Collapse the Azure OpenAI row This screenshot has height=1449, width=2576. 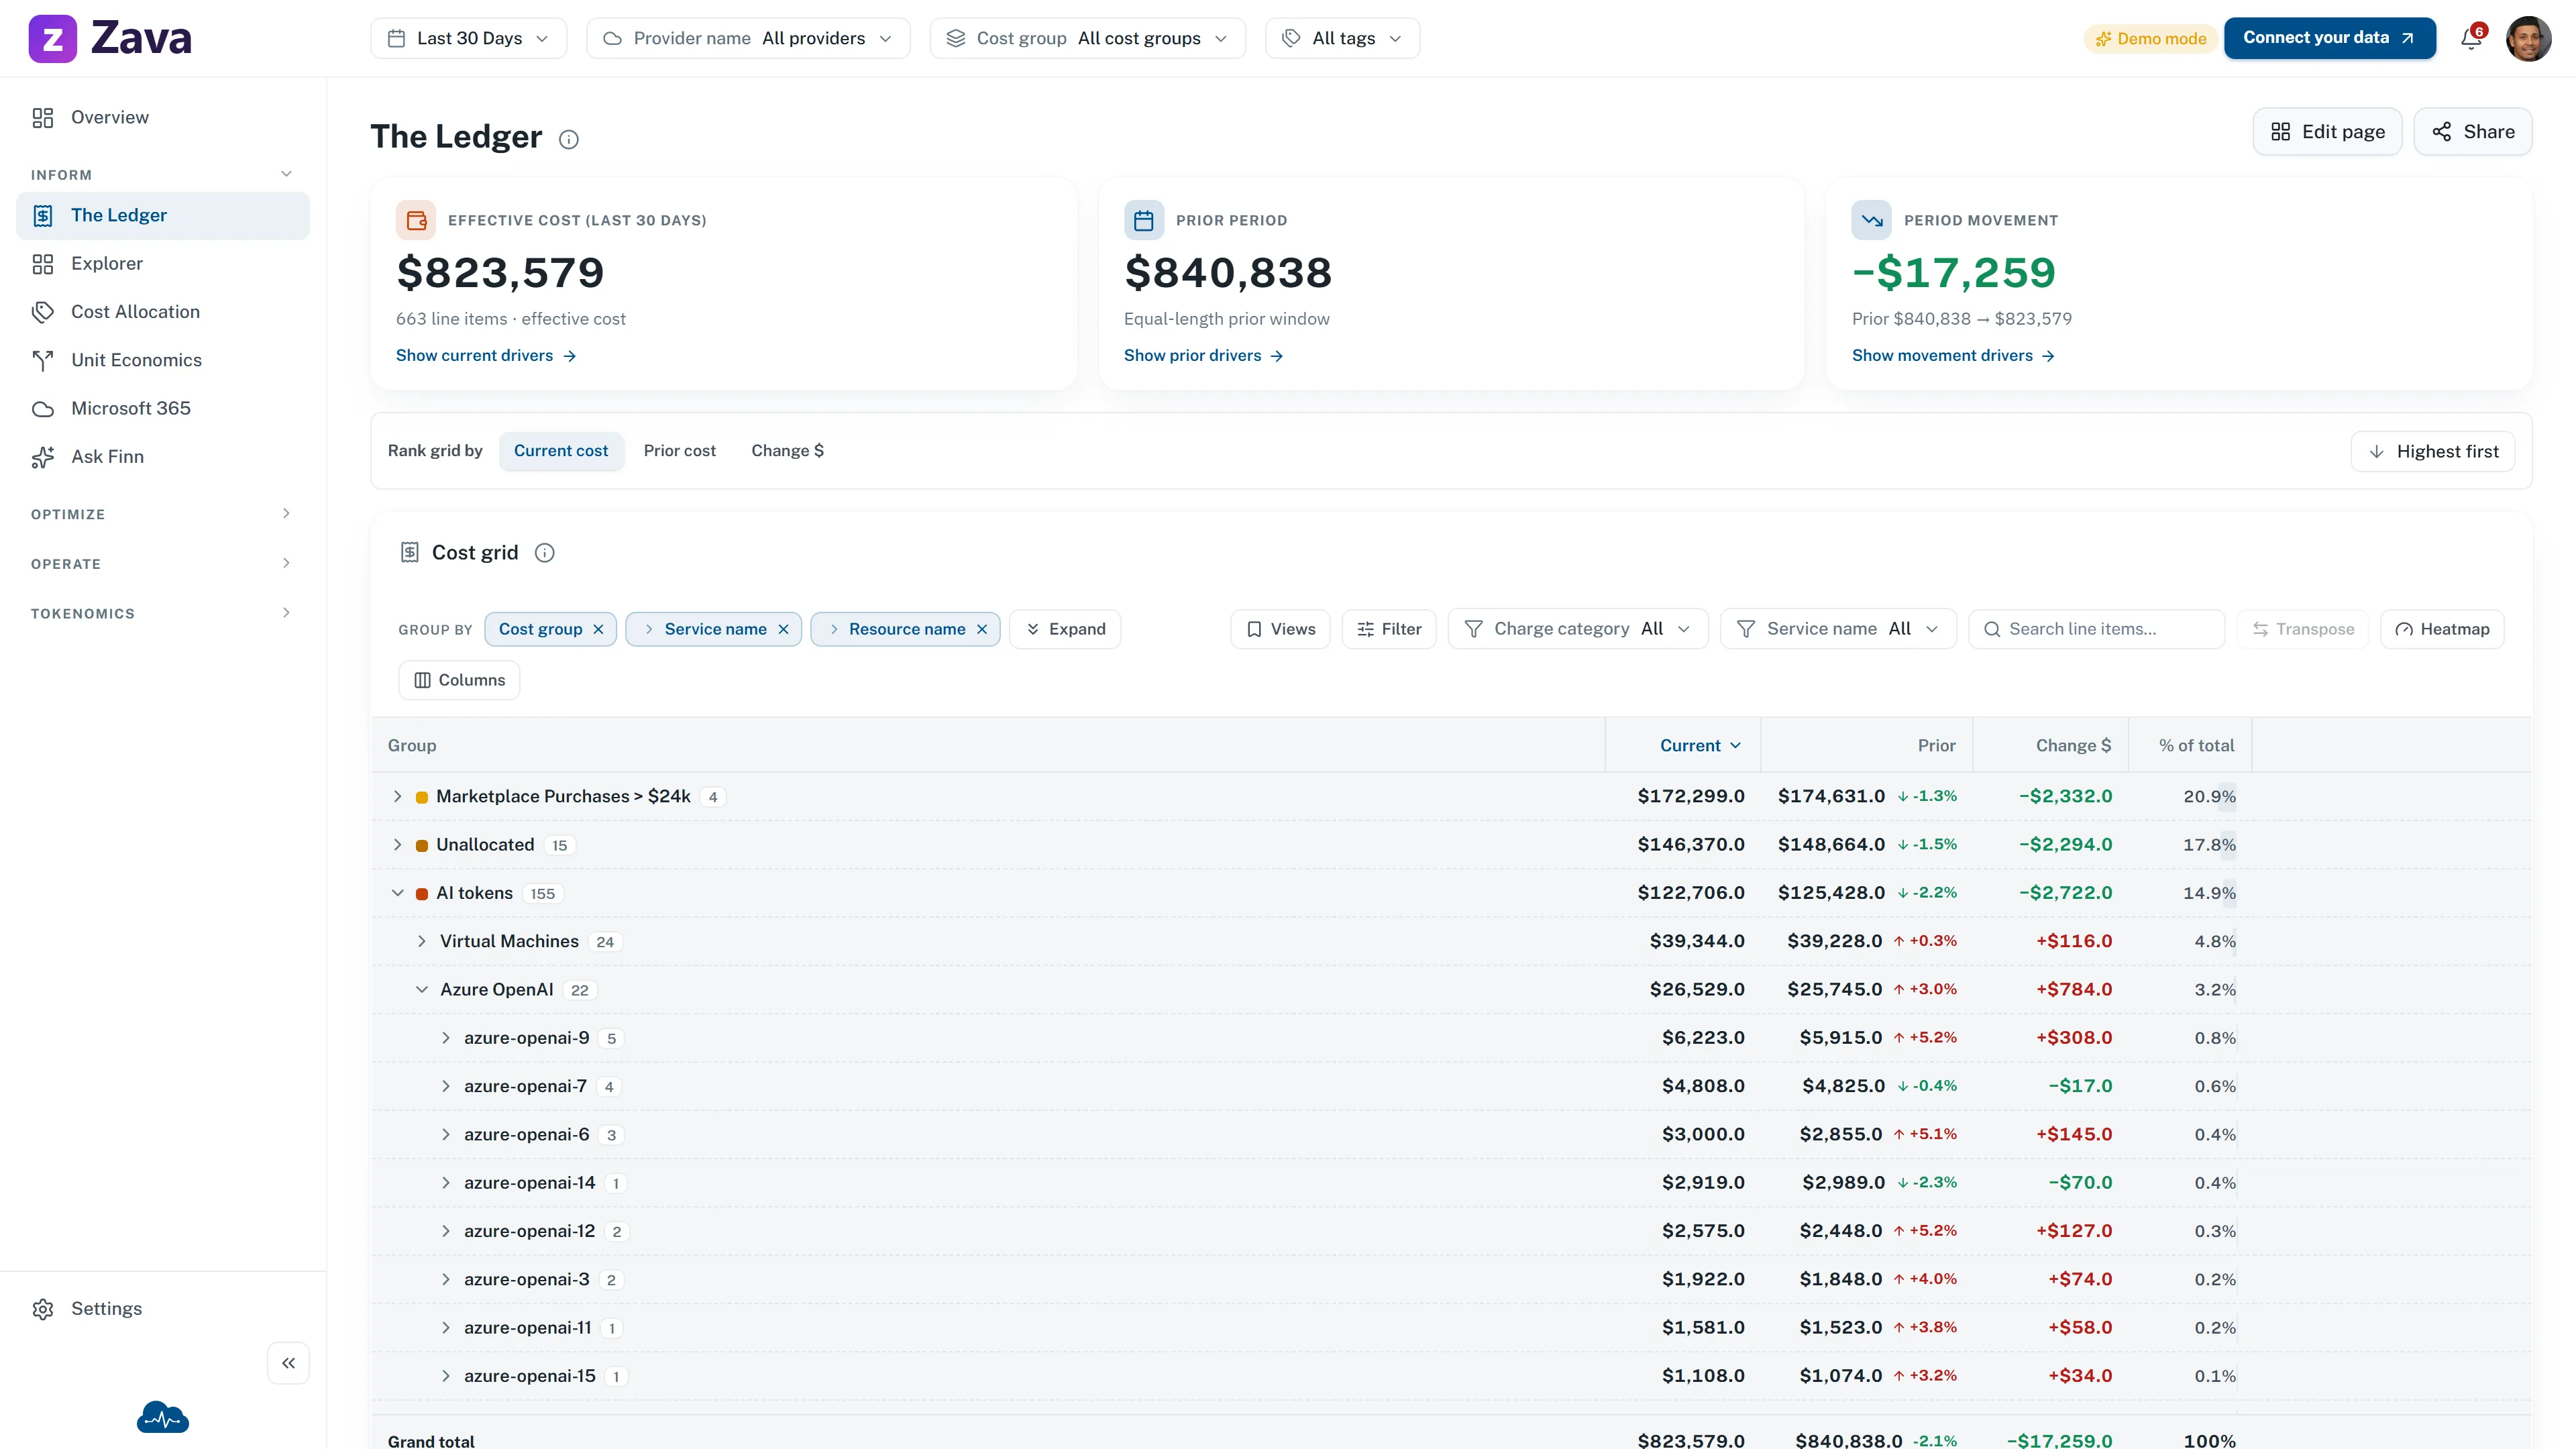pyautogui.click(x=422, y=990)
